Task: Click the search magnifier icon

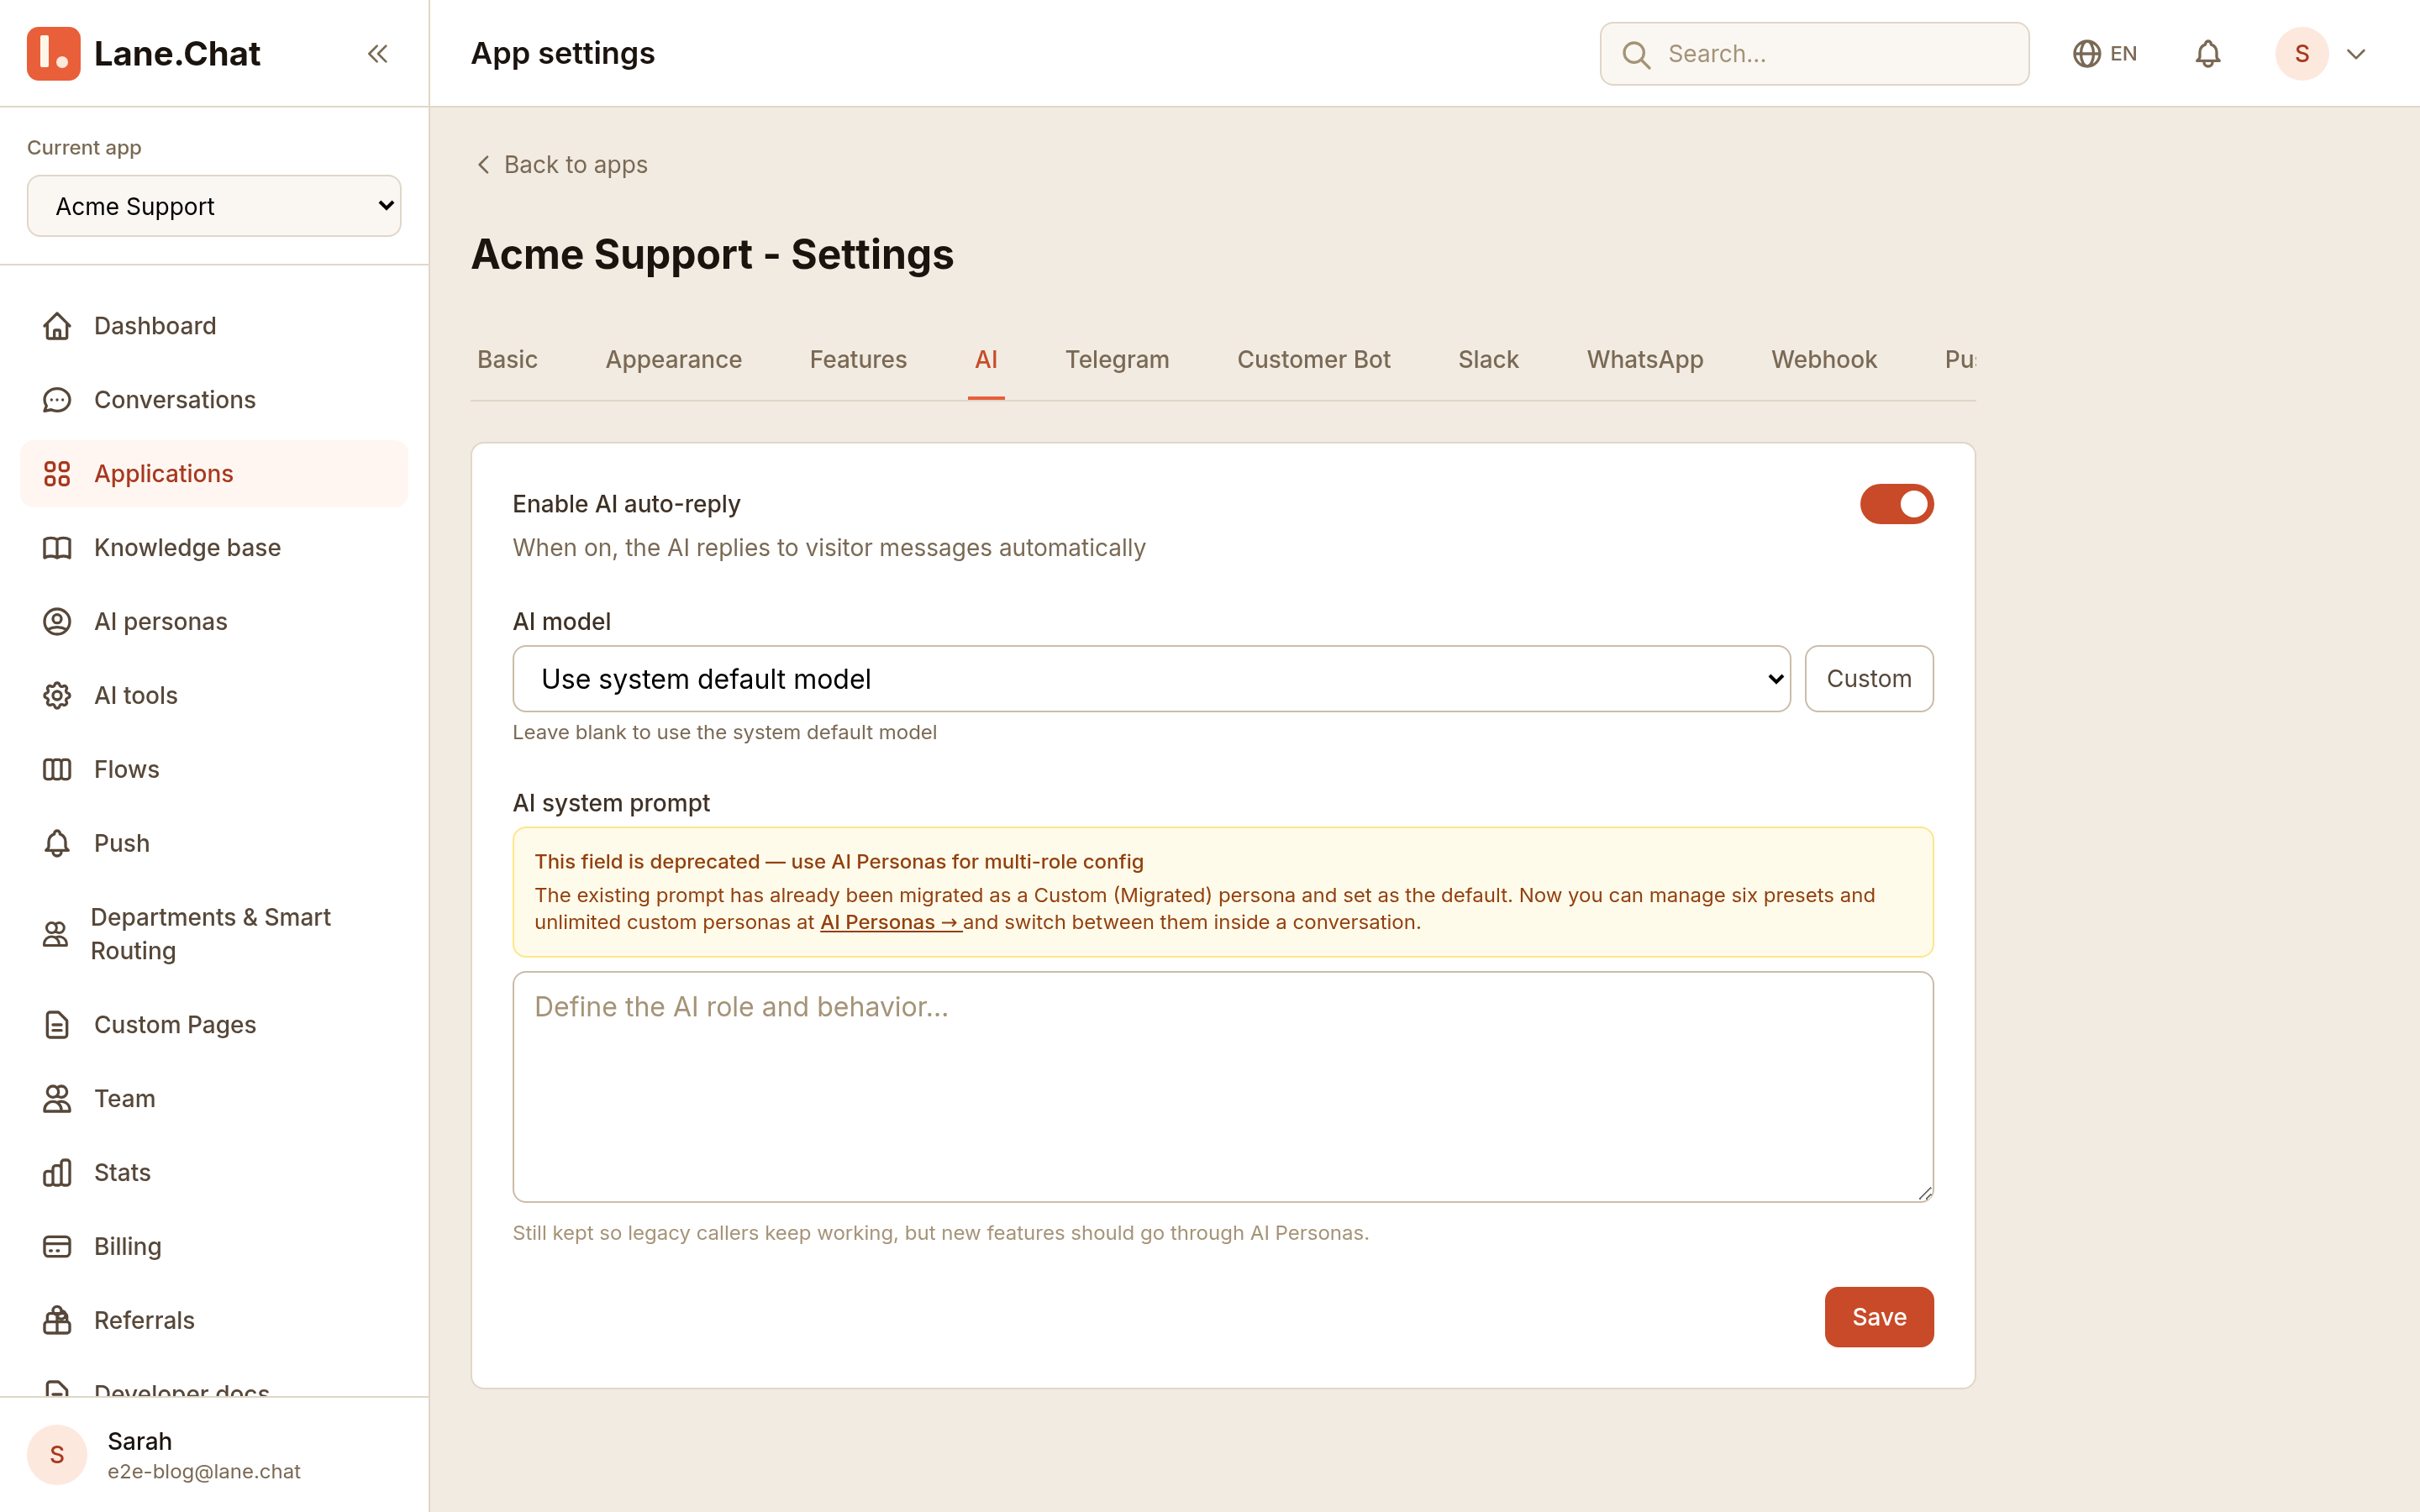Action: pos(1636,54)
